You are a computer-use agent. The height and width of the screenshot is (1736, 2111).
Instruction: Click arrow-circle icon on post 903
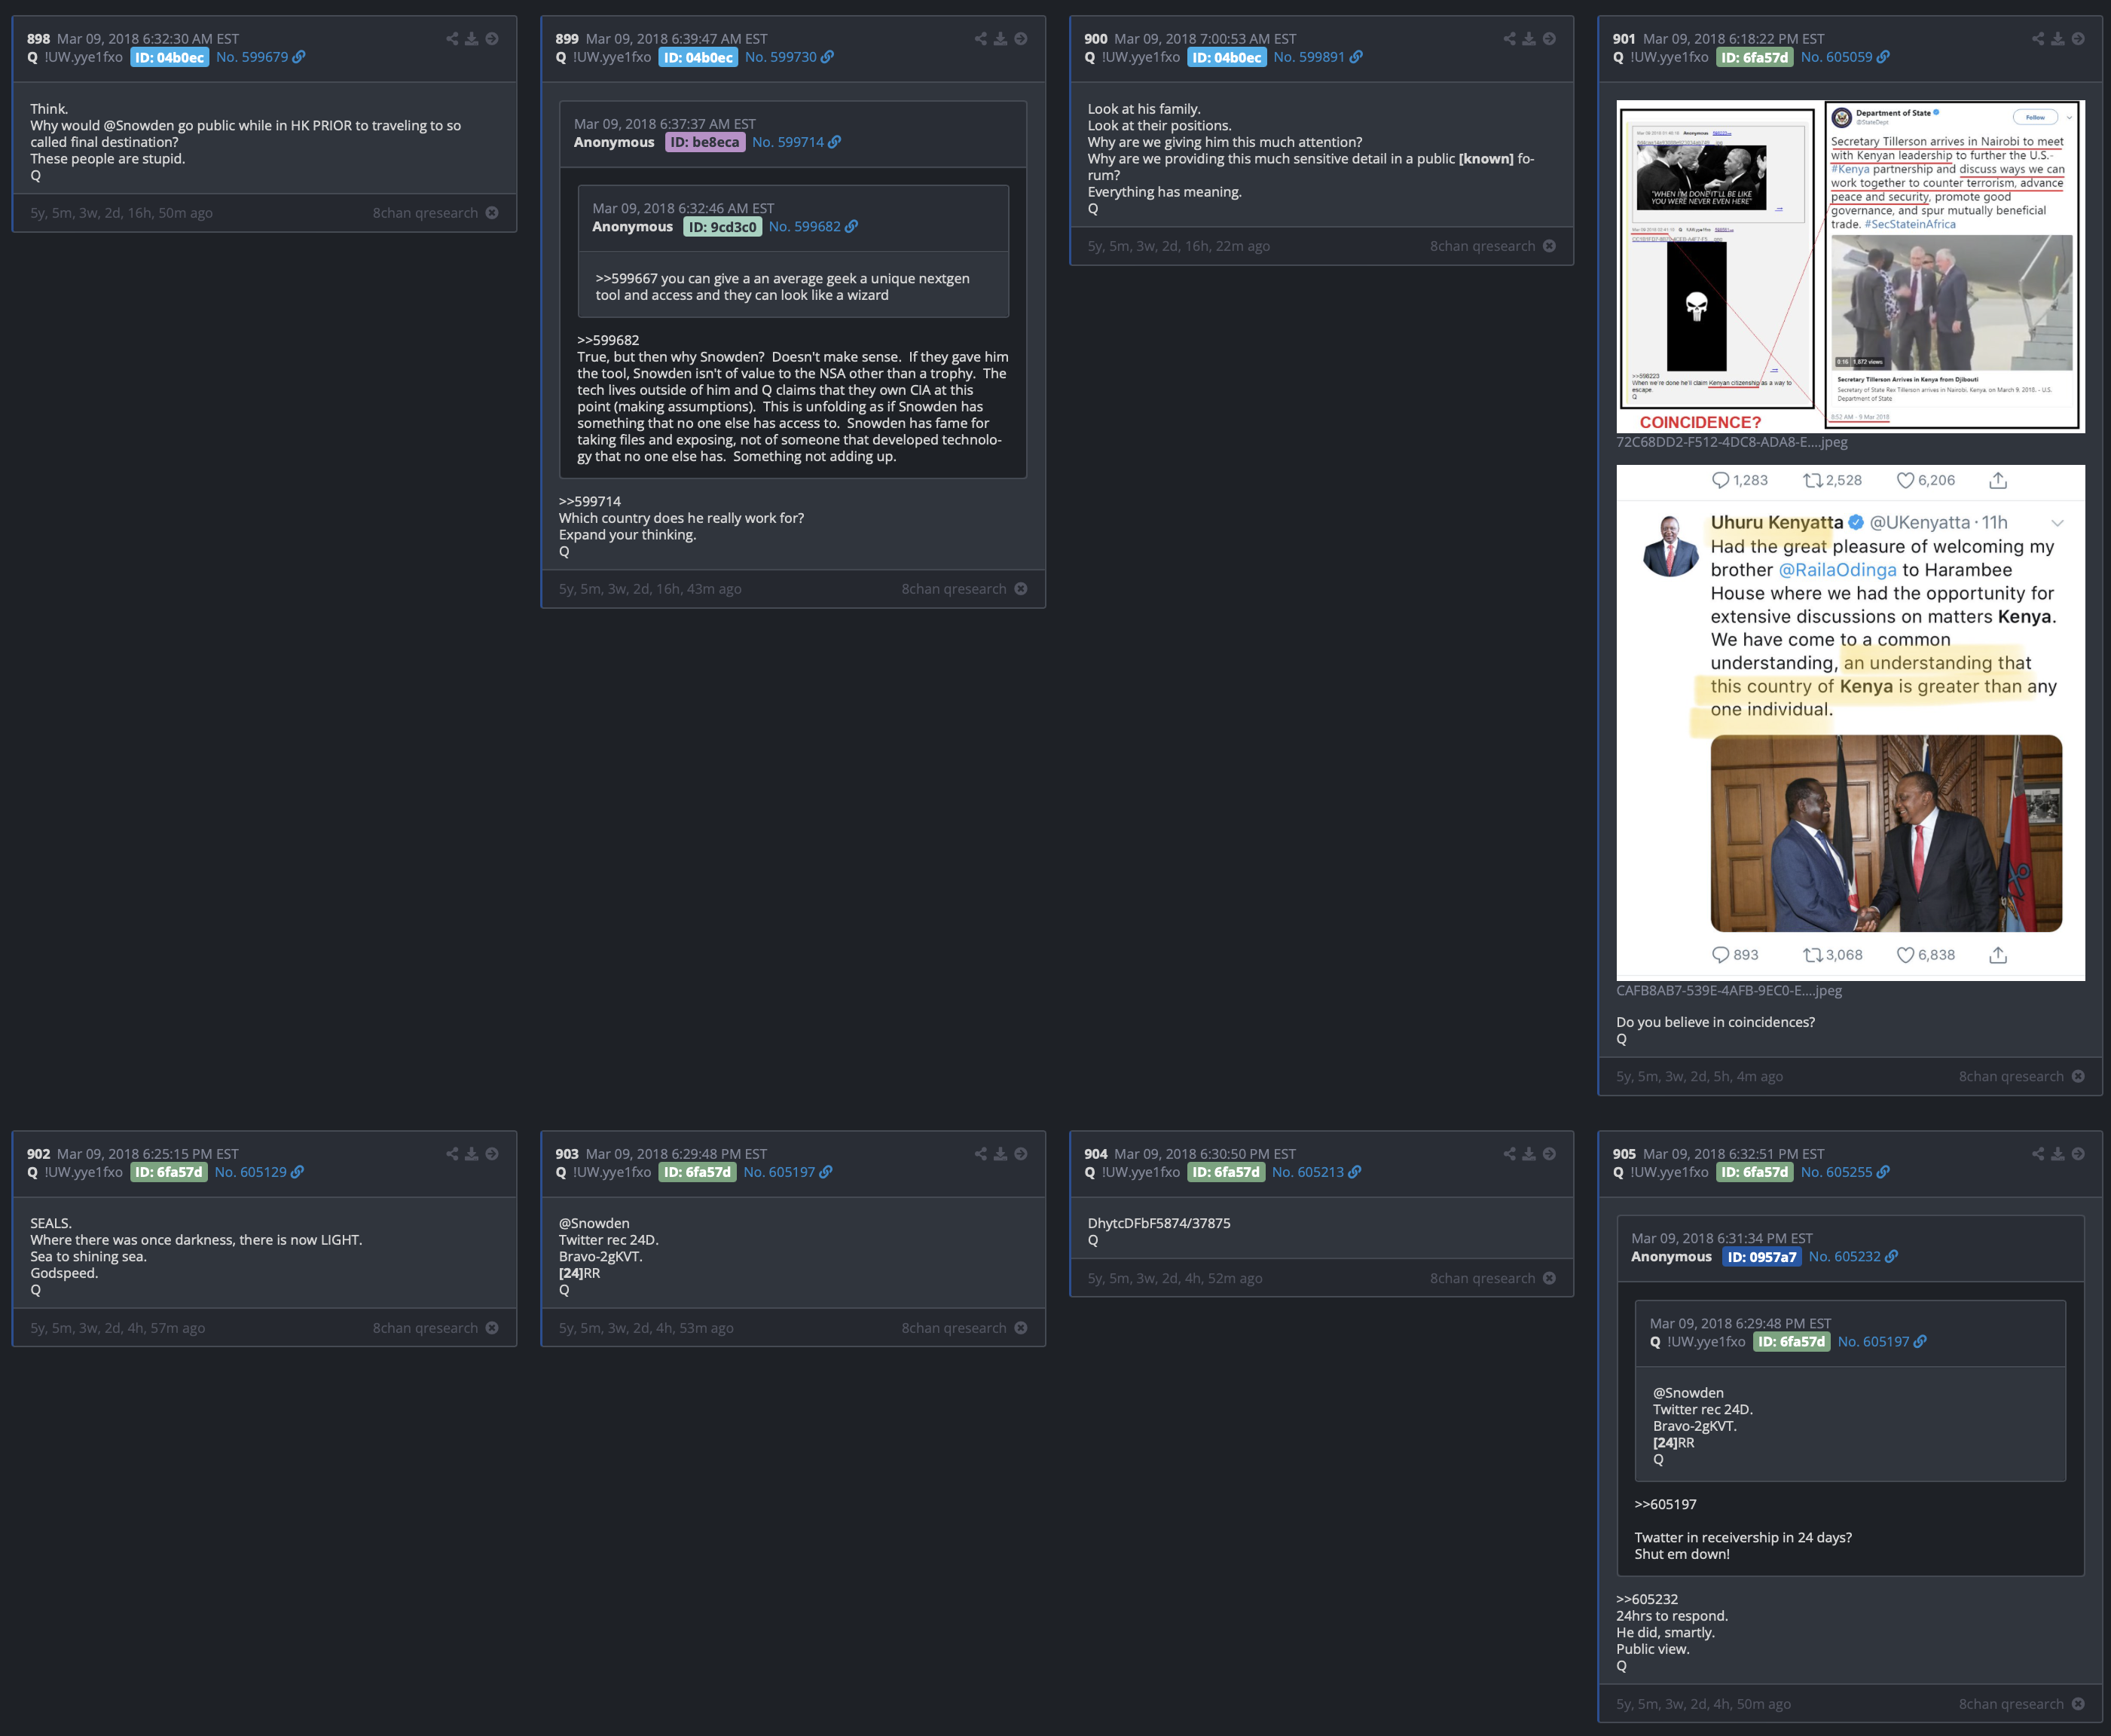click(1021, 1154)
